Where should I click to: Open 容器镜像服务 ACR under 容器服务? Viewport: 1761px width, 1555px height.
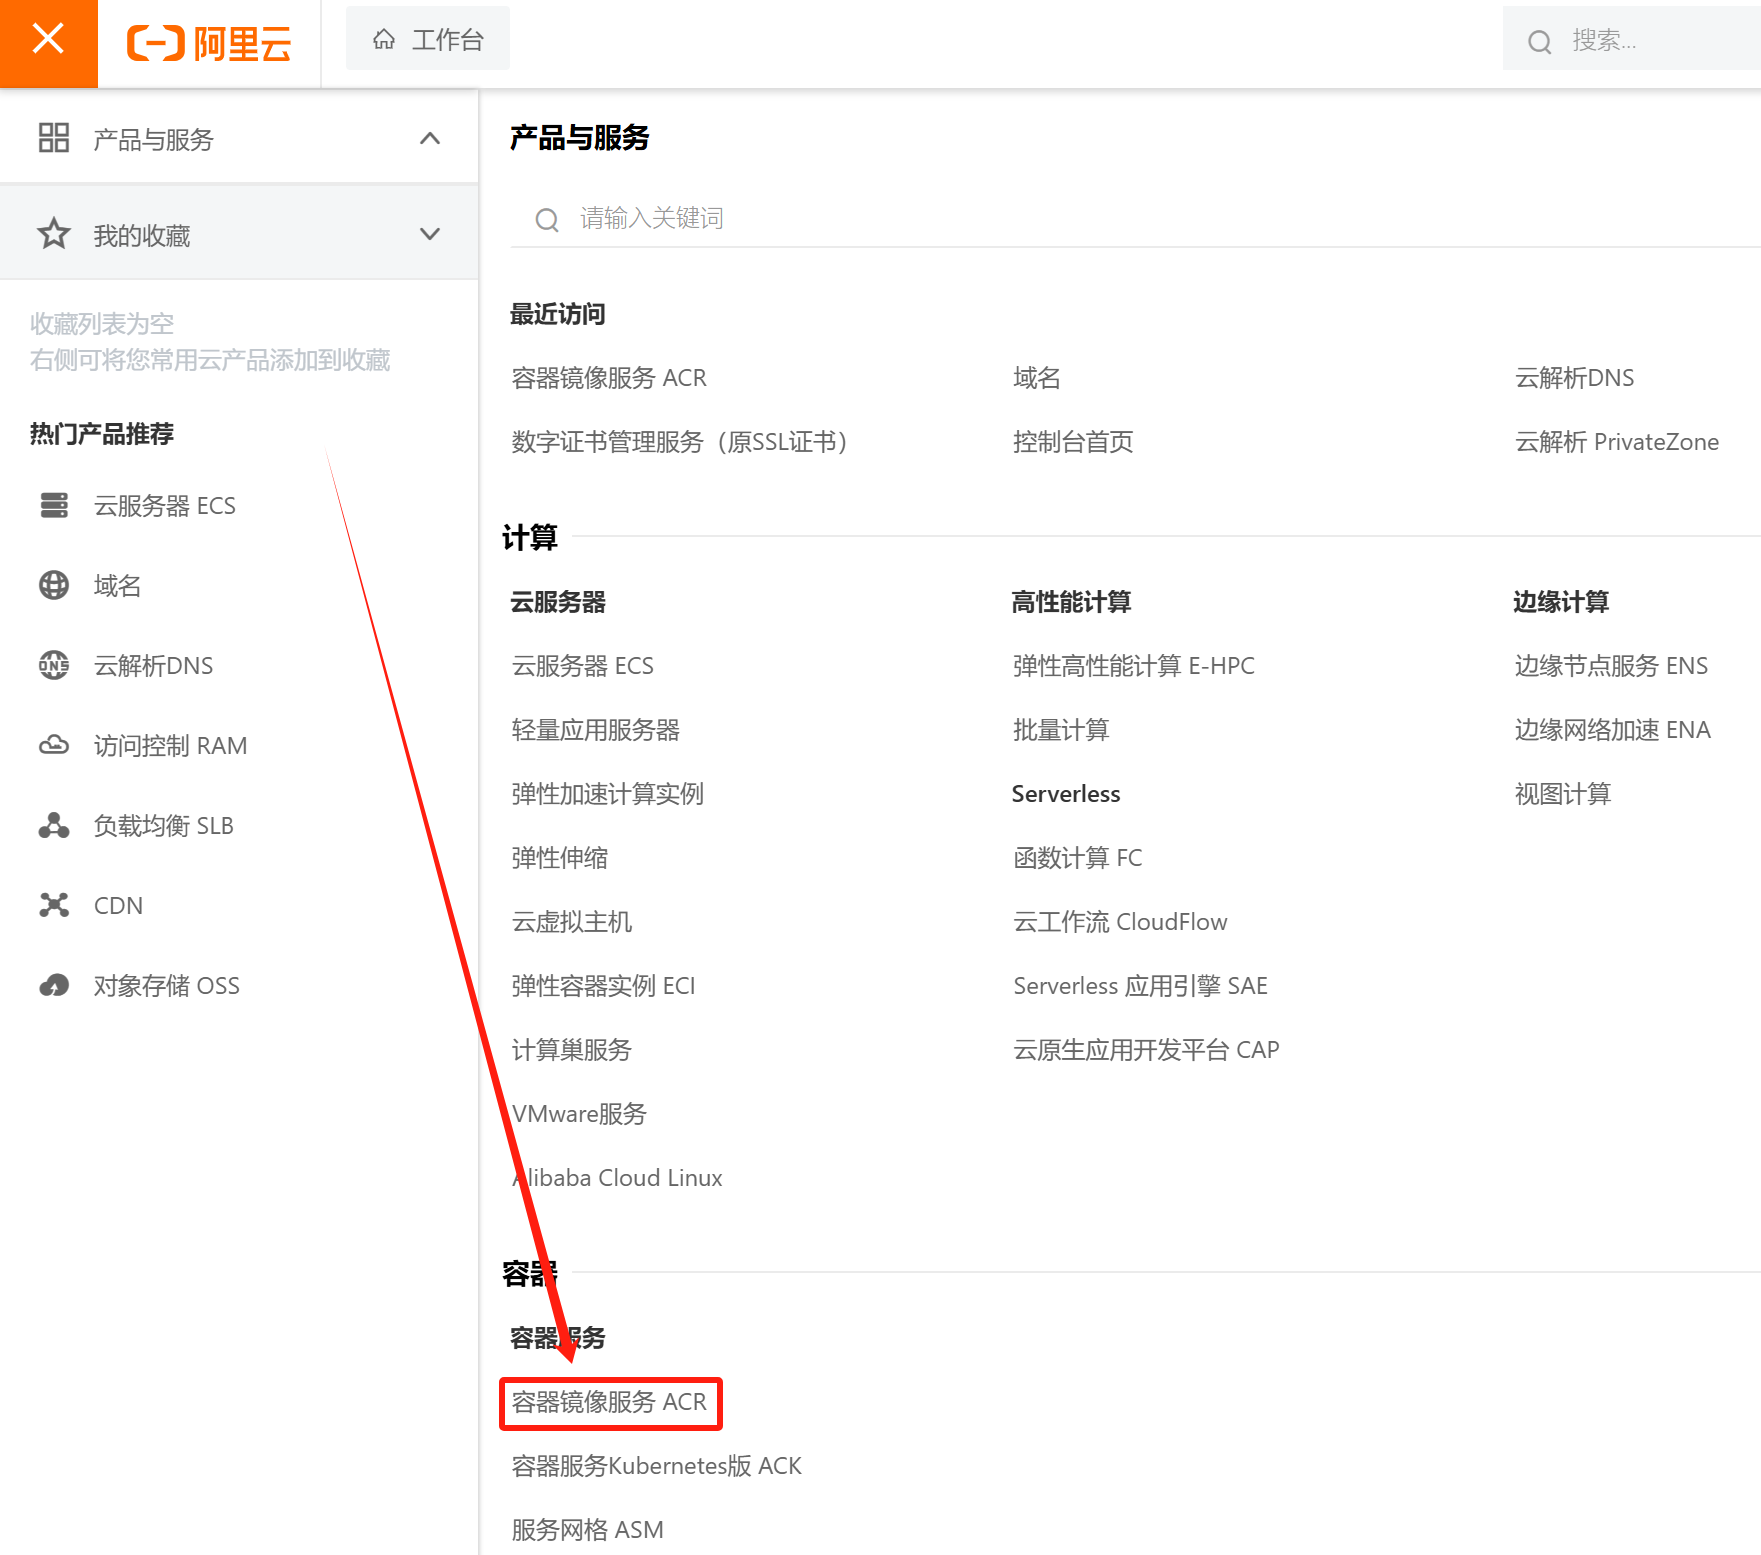point(609,1402)
